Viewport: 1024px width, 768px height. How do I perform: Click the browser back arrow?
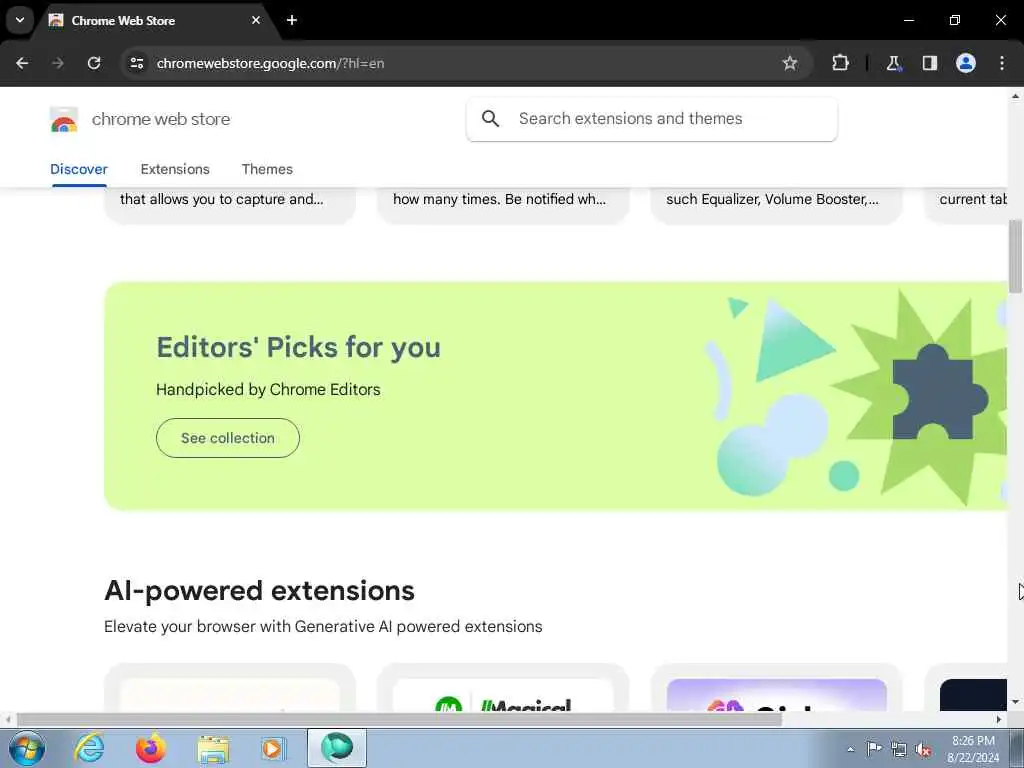point(22,63)
